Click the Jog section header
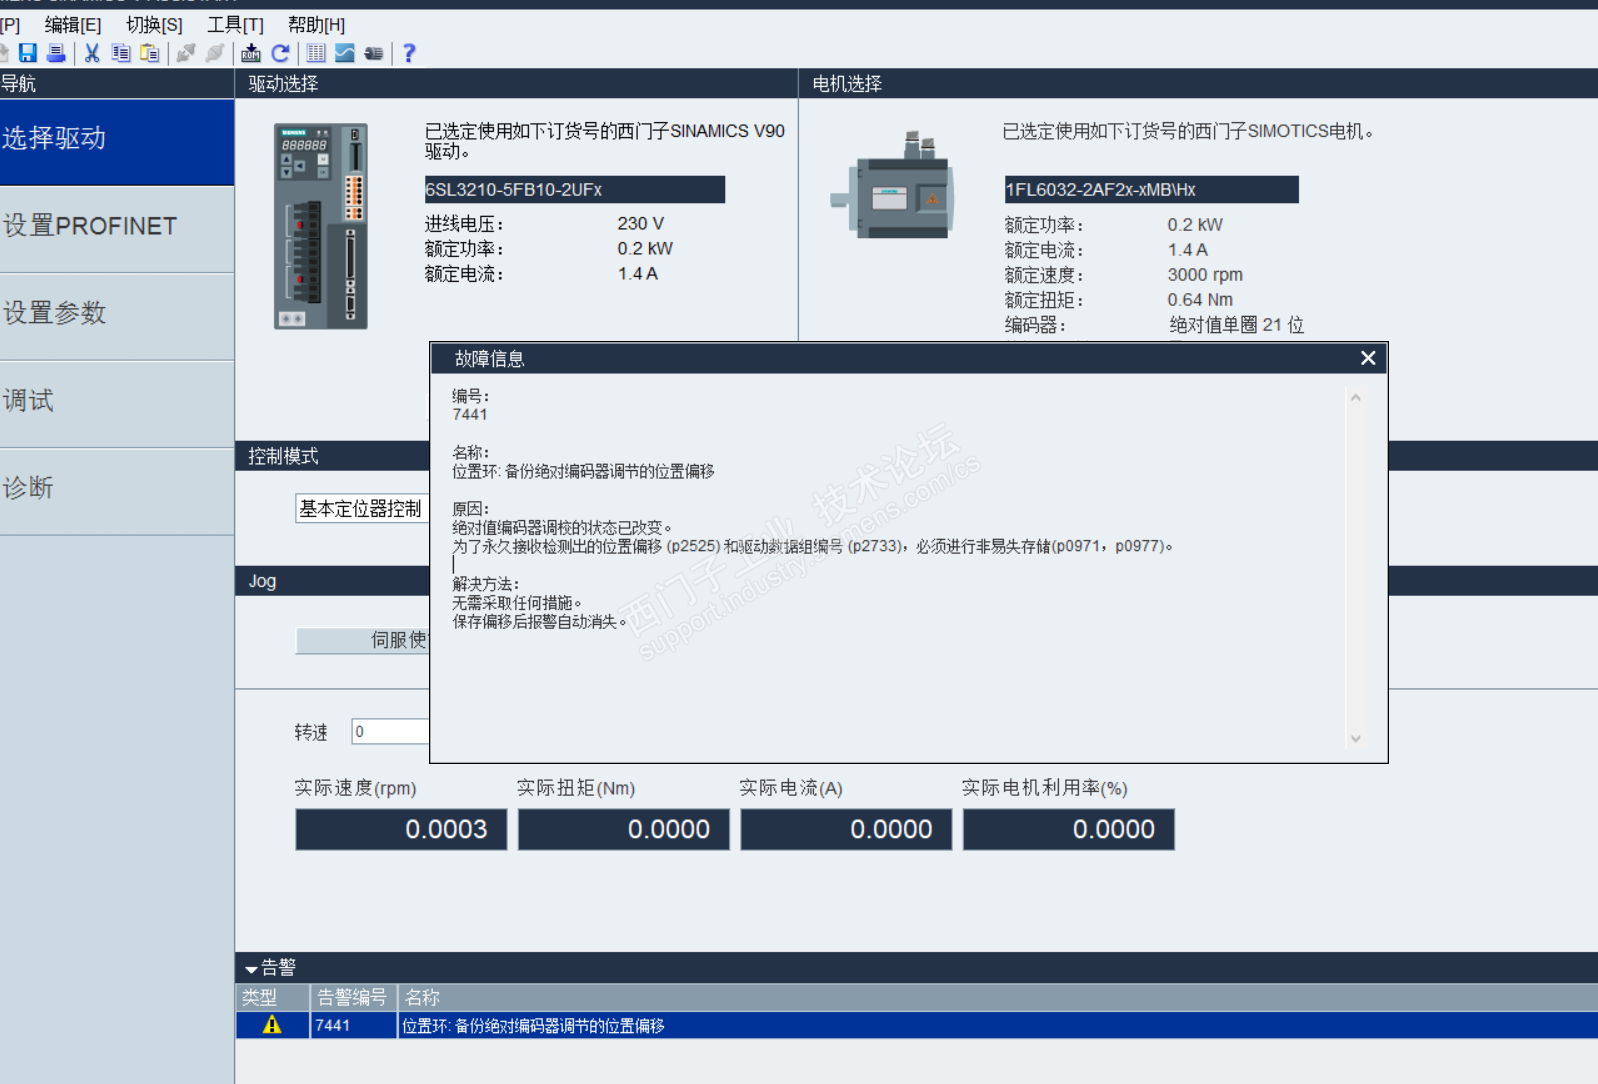 333,581
